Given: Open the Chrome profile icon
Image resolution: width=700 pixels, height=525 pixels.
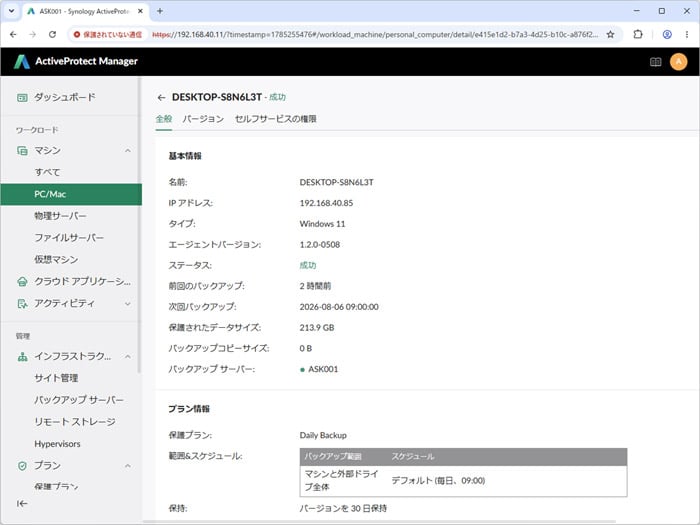Looking at the screenshot, I should point(667,34).
